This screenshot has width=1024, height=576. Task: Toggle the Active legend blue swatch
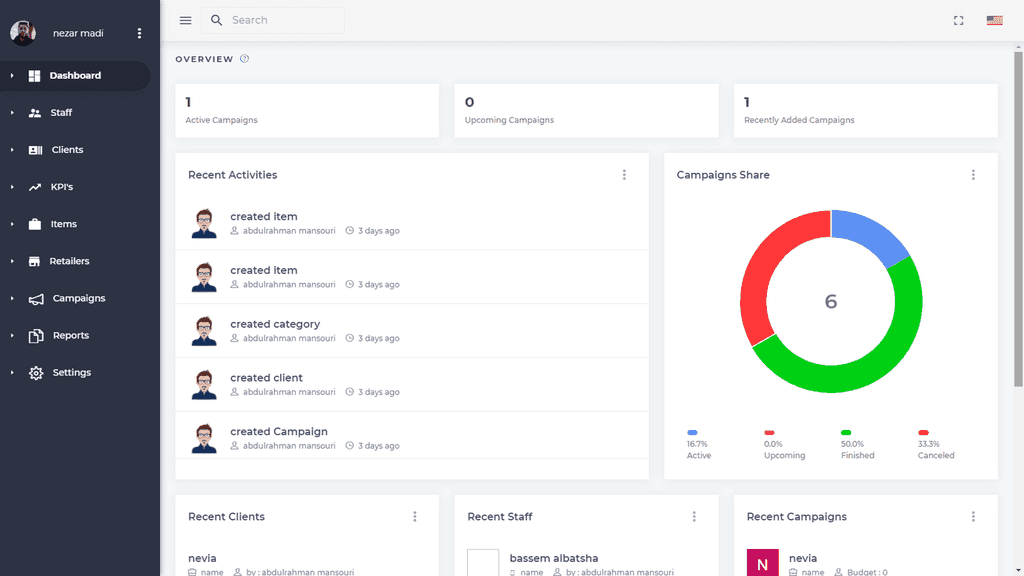692,432
